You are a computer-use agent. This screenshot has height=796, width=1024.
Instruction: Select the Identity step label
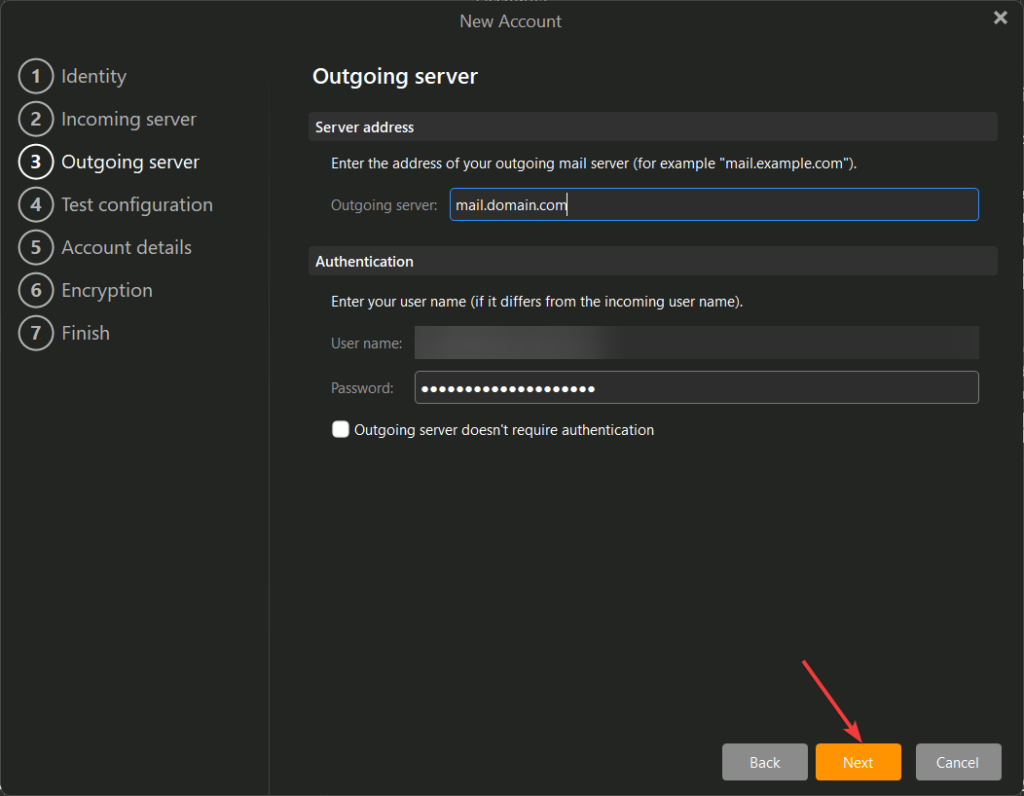pos(94,76)
